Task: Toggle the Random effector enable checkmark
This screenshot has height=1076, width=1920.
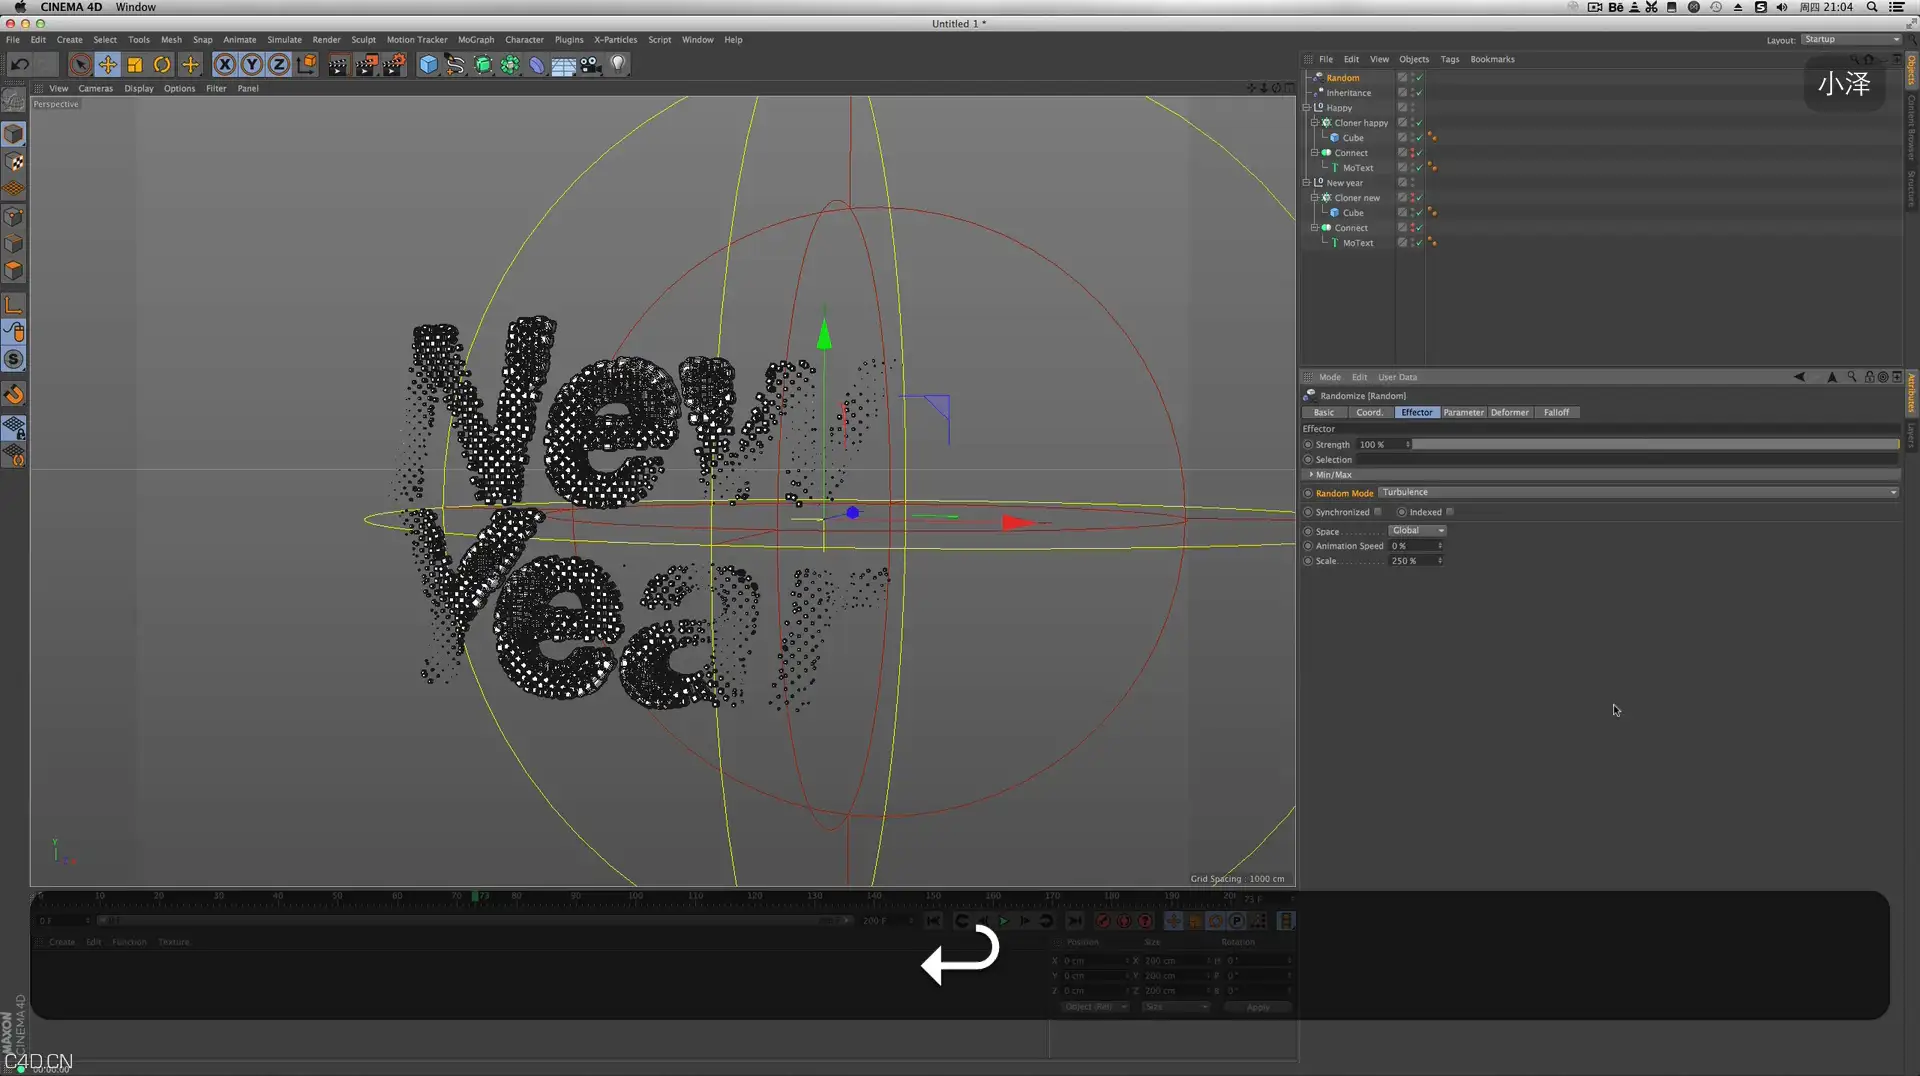Action: (x=1419, y=78)
